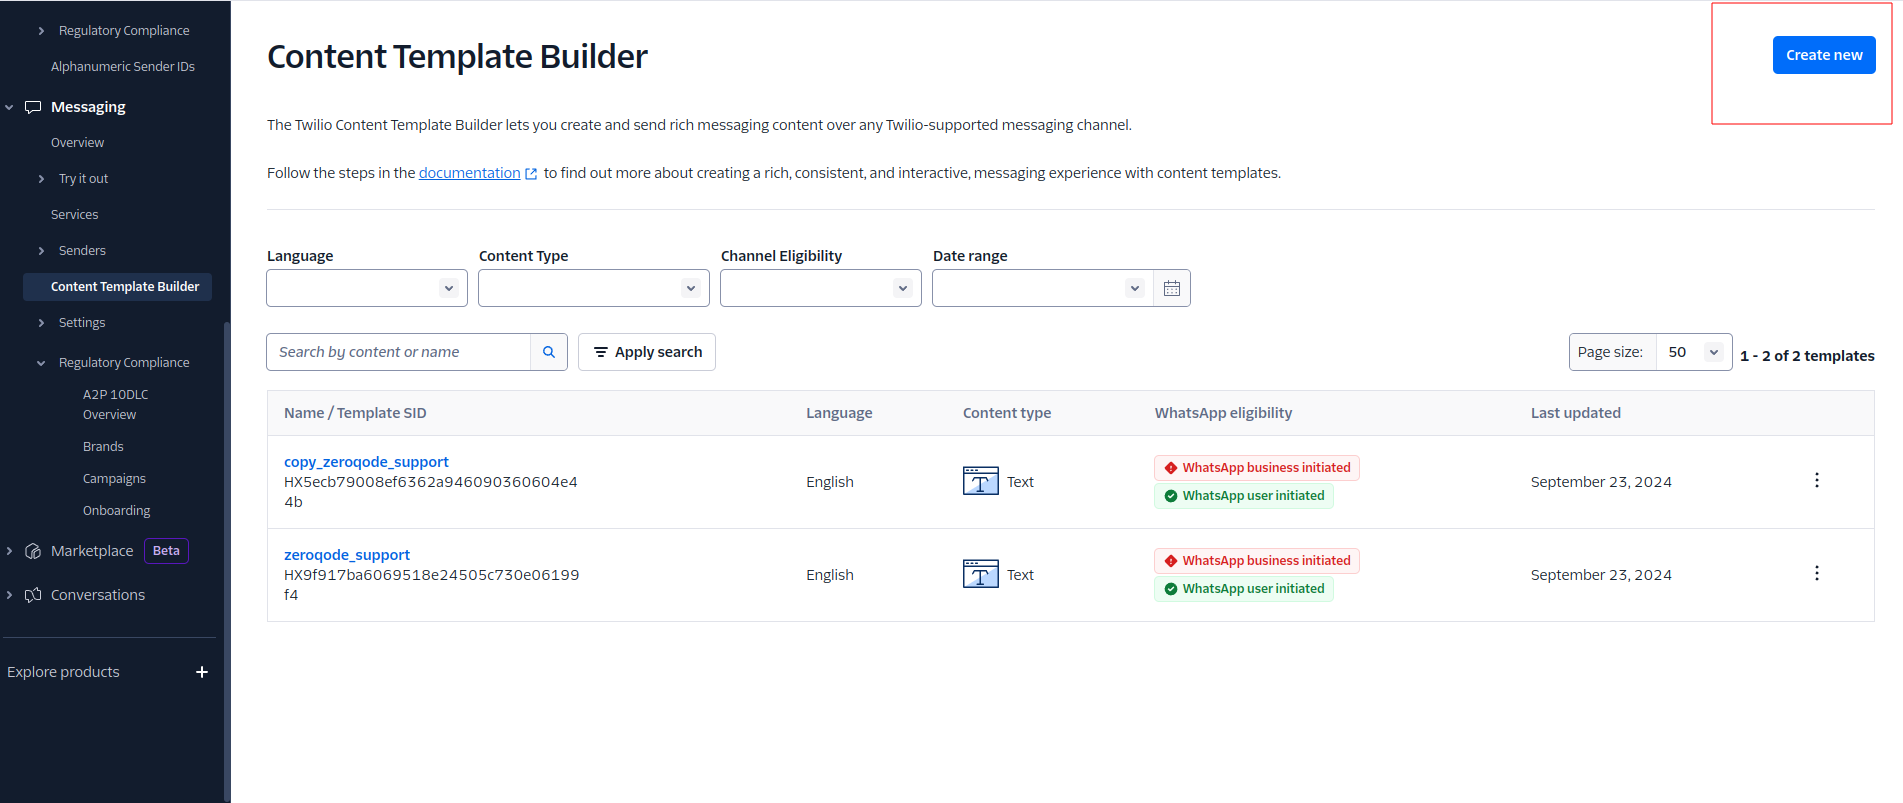Viewport: 1903px width, 803px height.
Task: Change the Page size 50 dropdown
Action: click(x=1694, y=352)
